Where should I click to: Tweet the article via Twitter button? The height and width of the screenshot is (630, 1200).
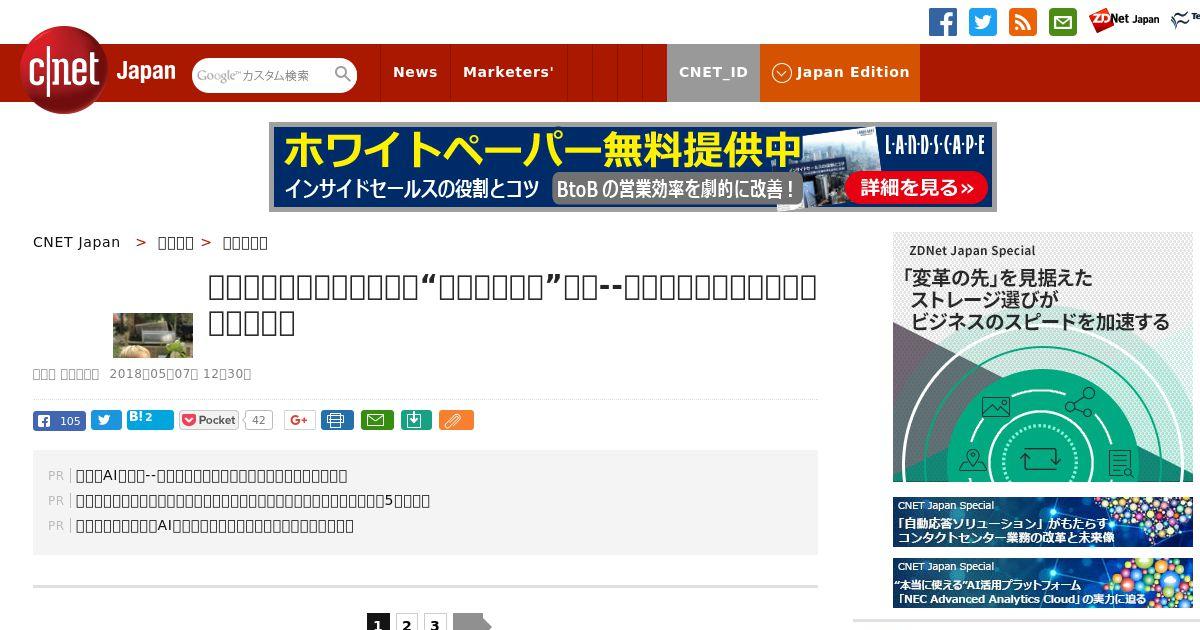[x=106, y=421]
